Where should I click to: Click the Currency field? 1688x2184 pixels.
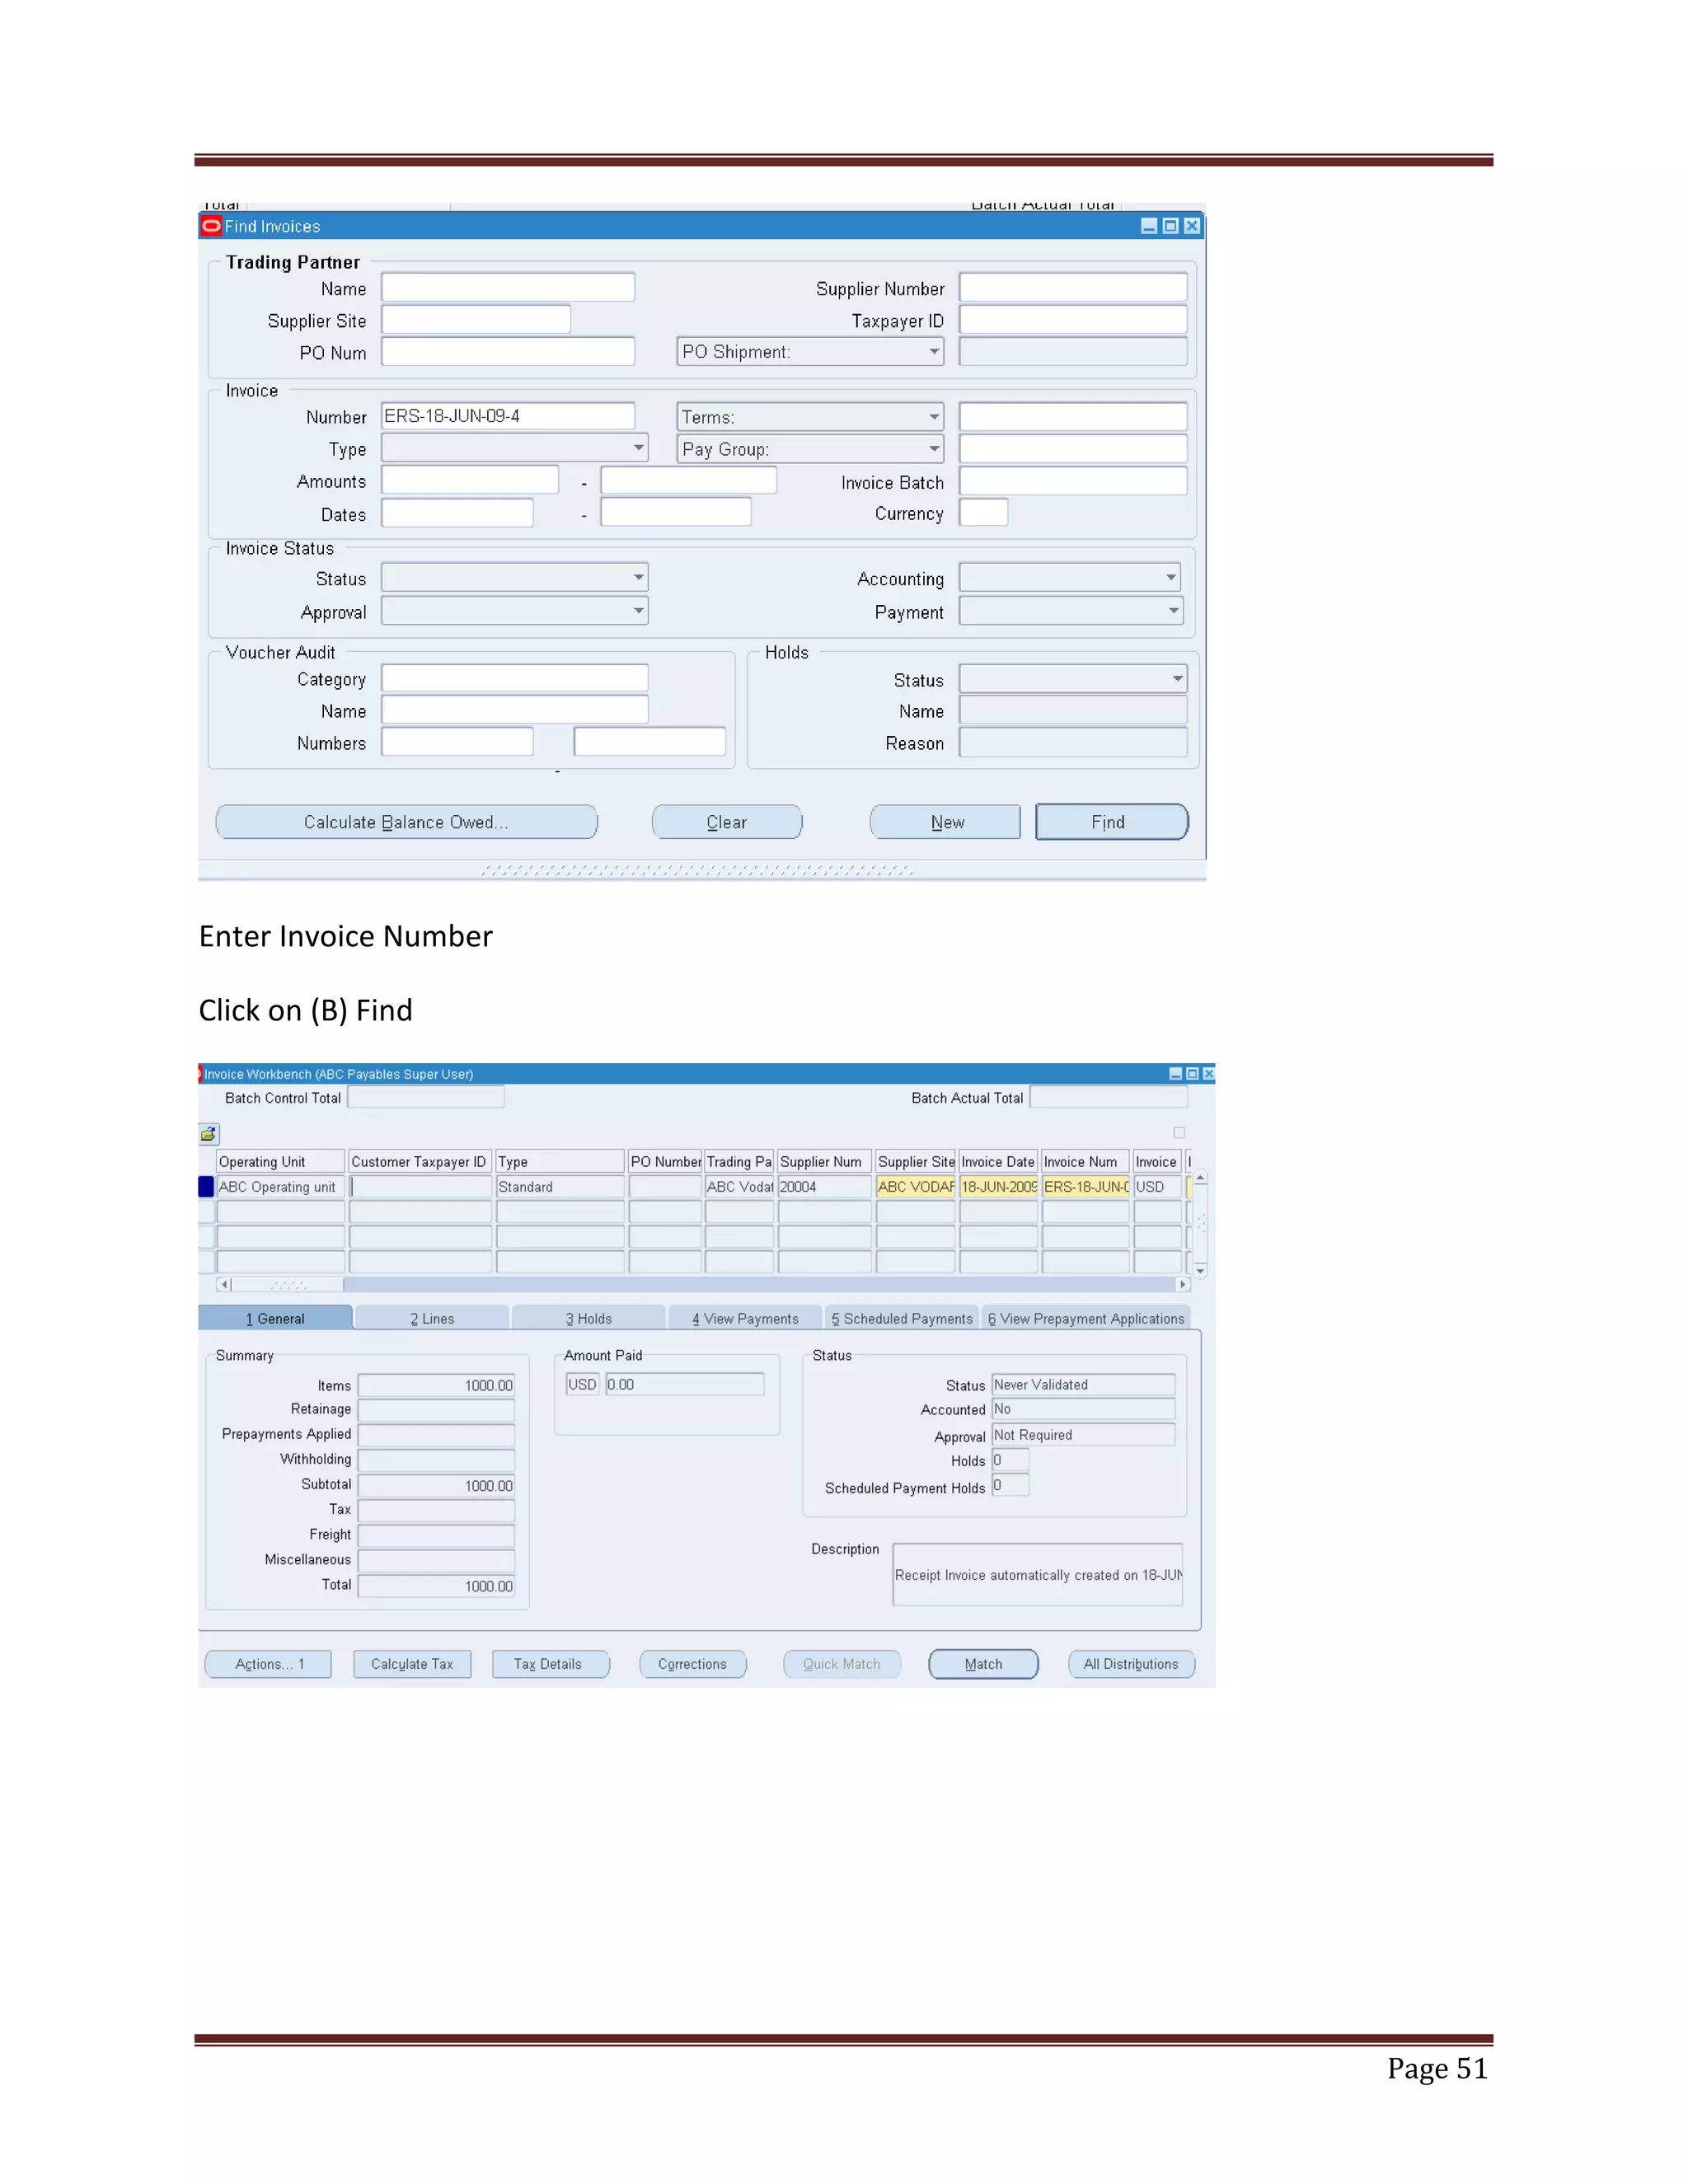983,512
